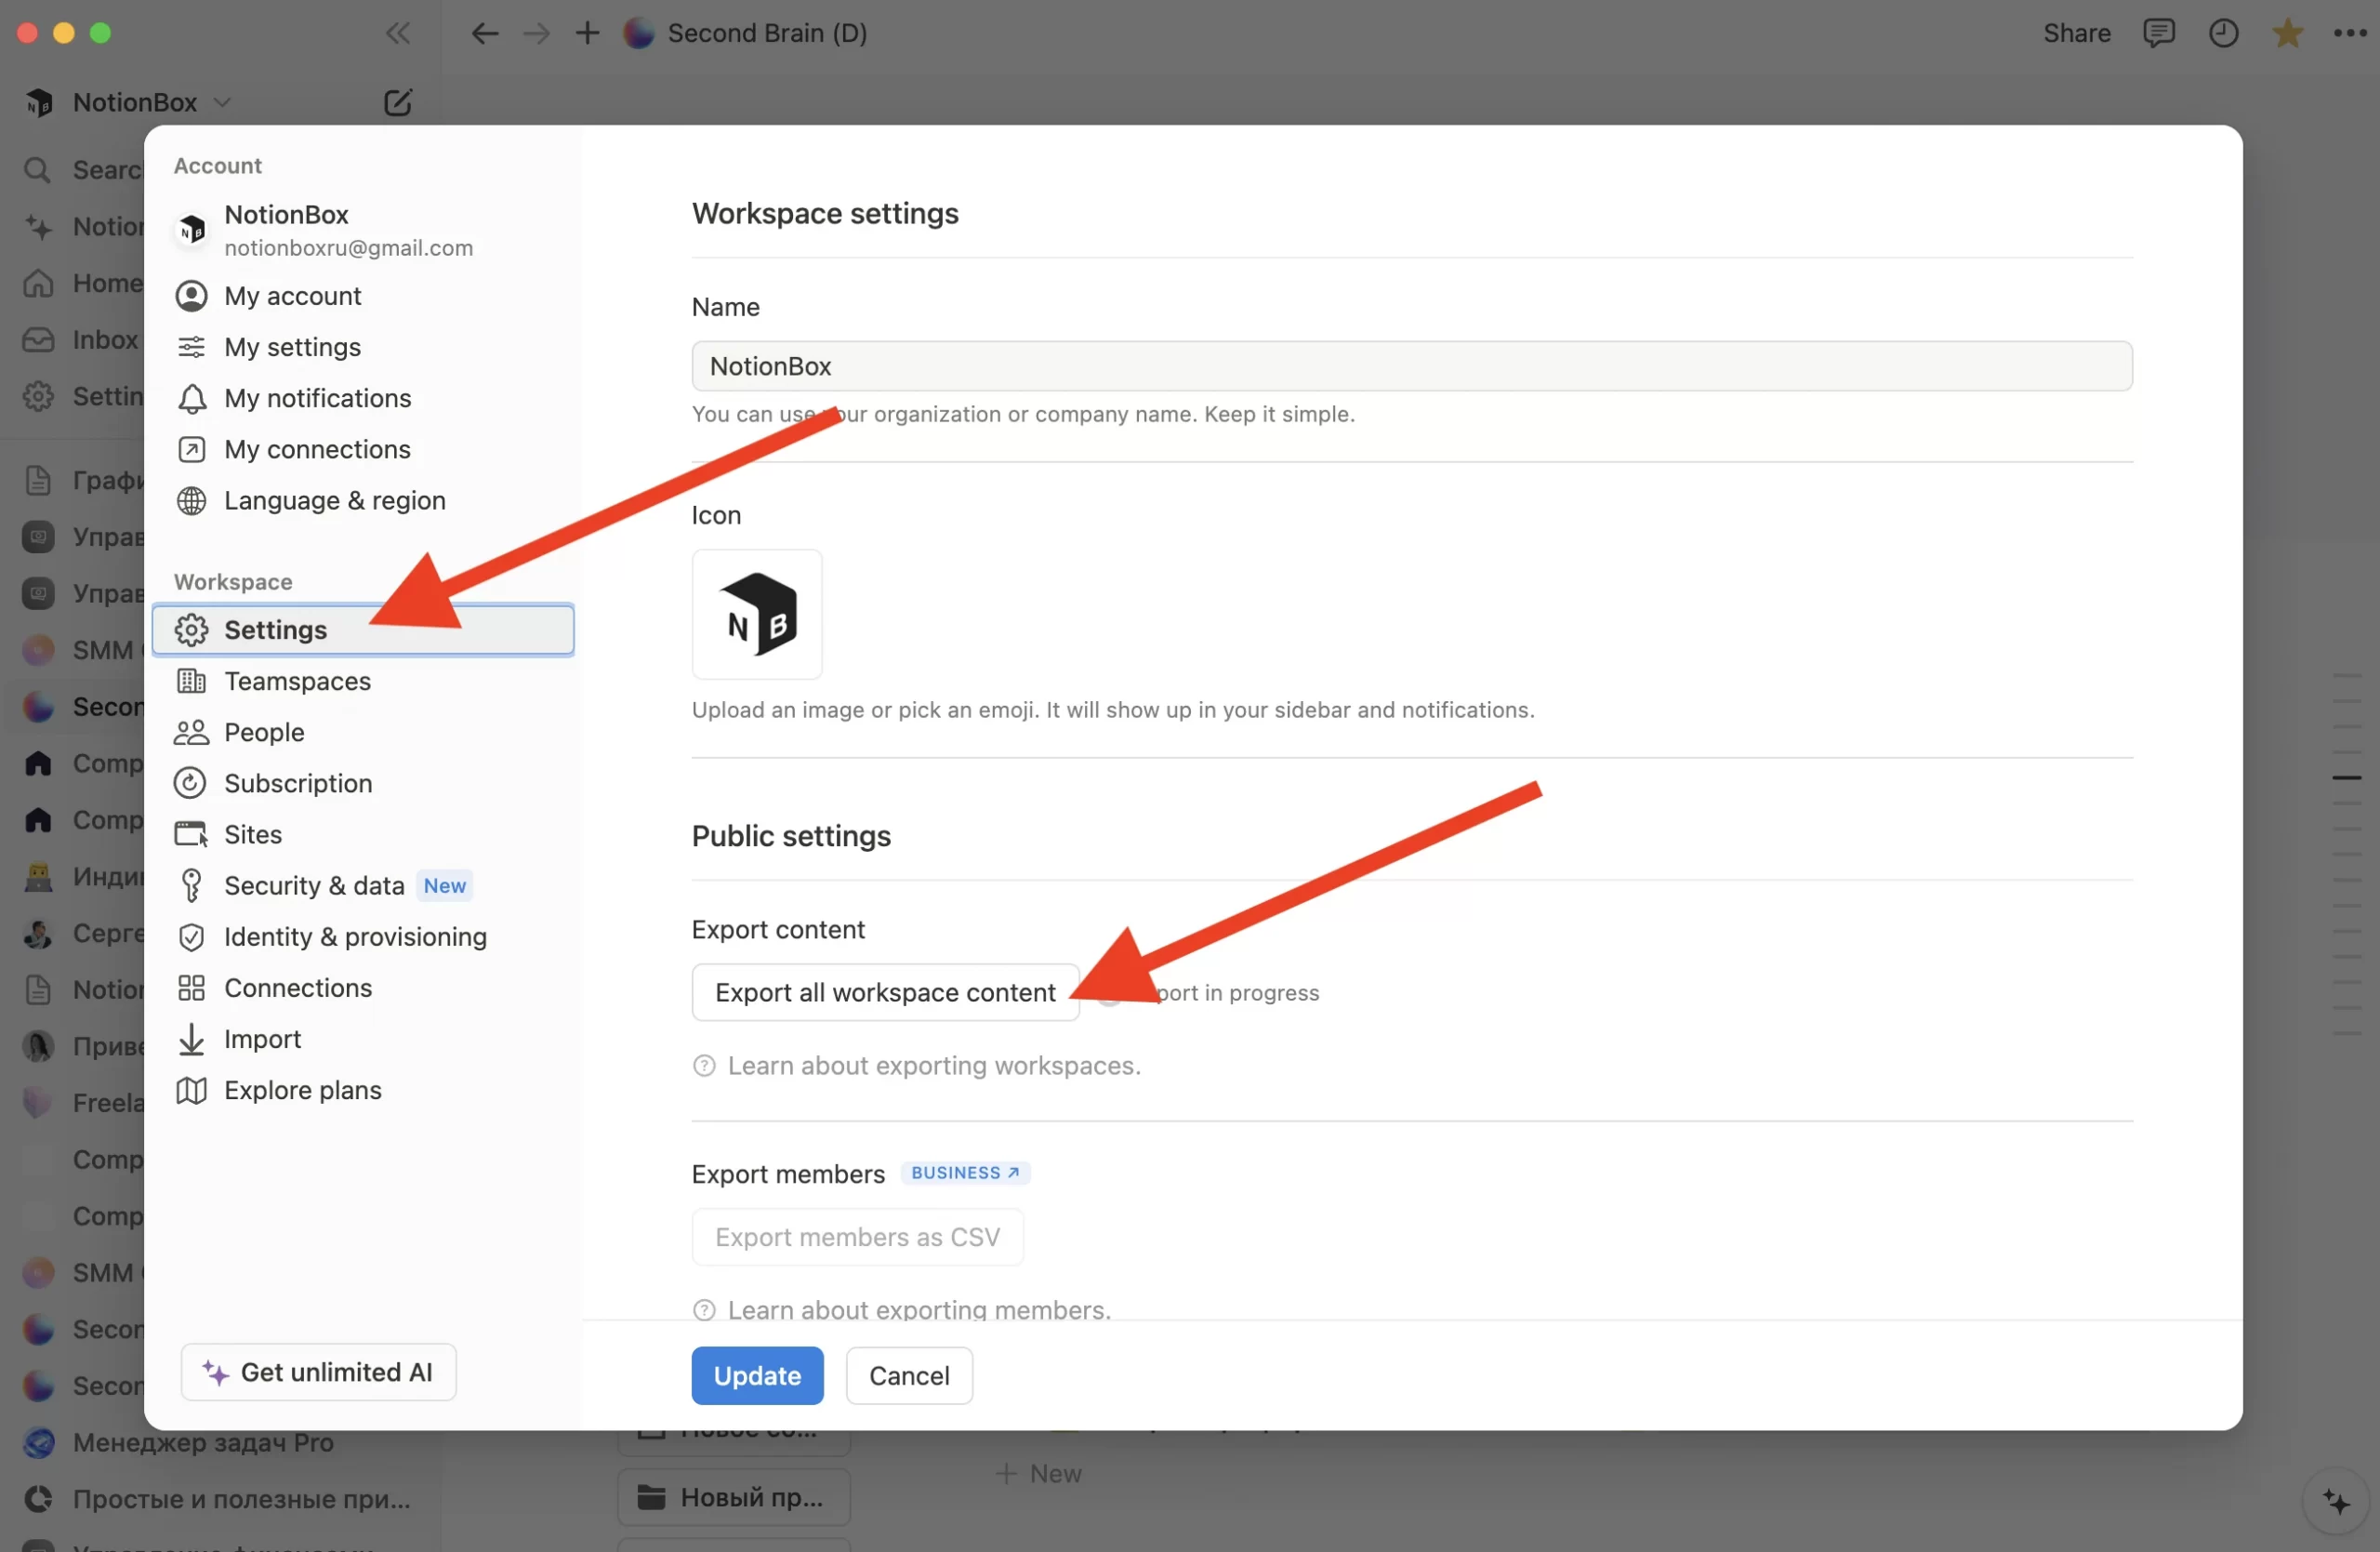Open My notifications section
Image resolution: width=2380 pixels, height=1552 pixels.
(362, 398)
